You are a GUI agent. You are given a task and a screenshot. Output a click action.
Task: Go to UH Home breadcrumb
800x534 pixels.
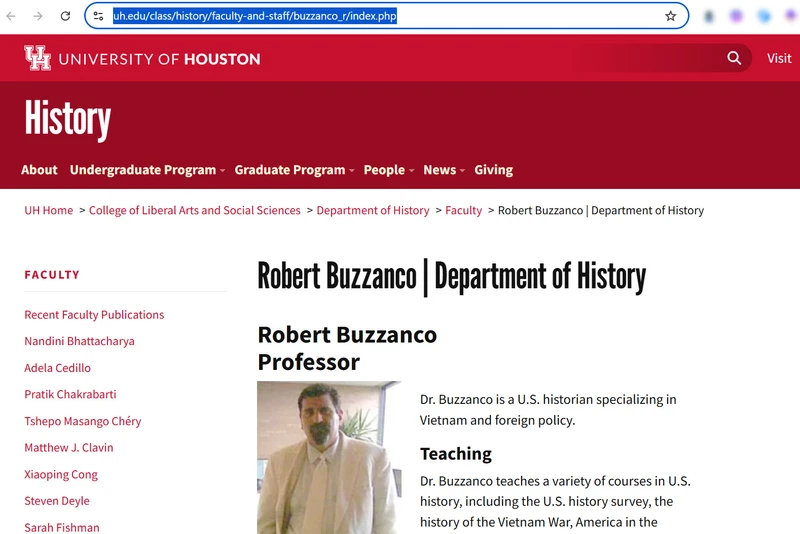click(x=48, y=210)
